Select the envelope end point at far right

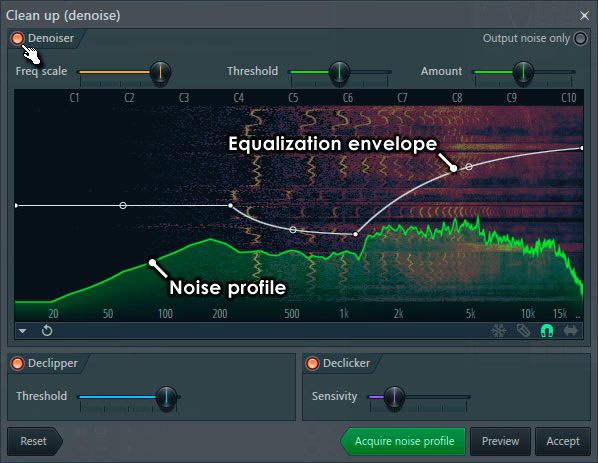[581, 148]
